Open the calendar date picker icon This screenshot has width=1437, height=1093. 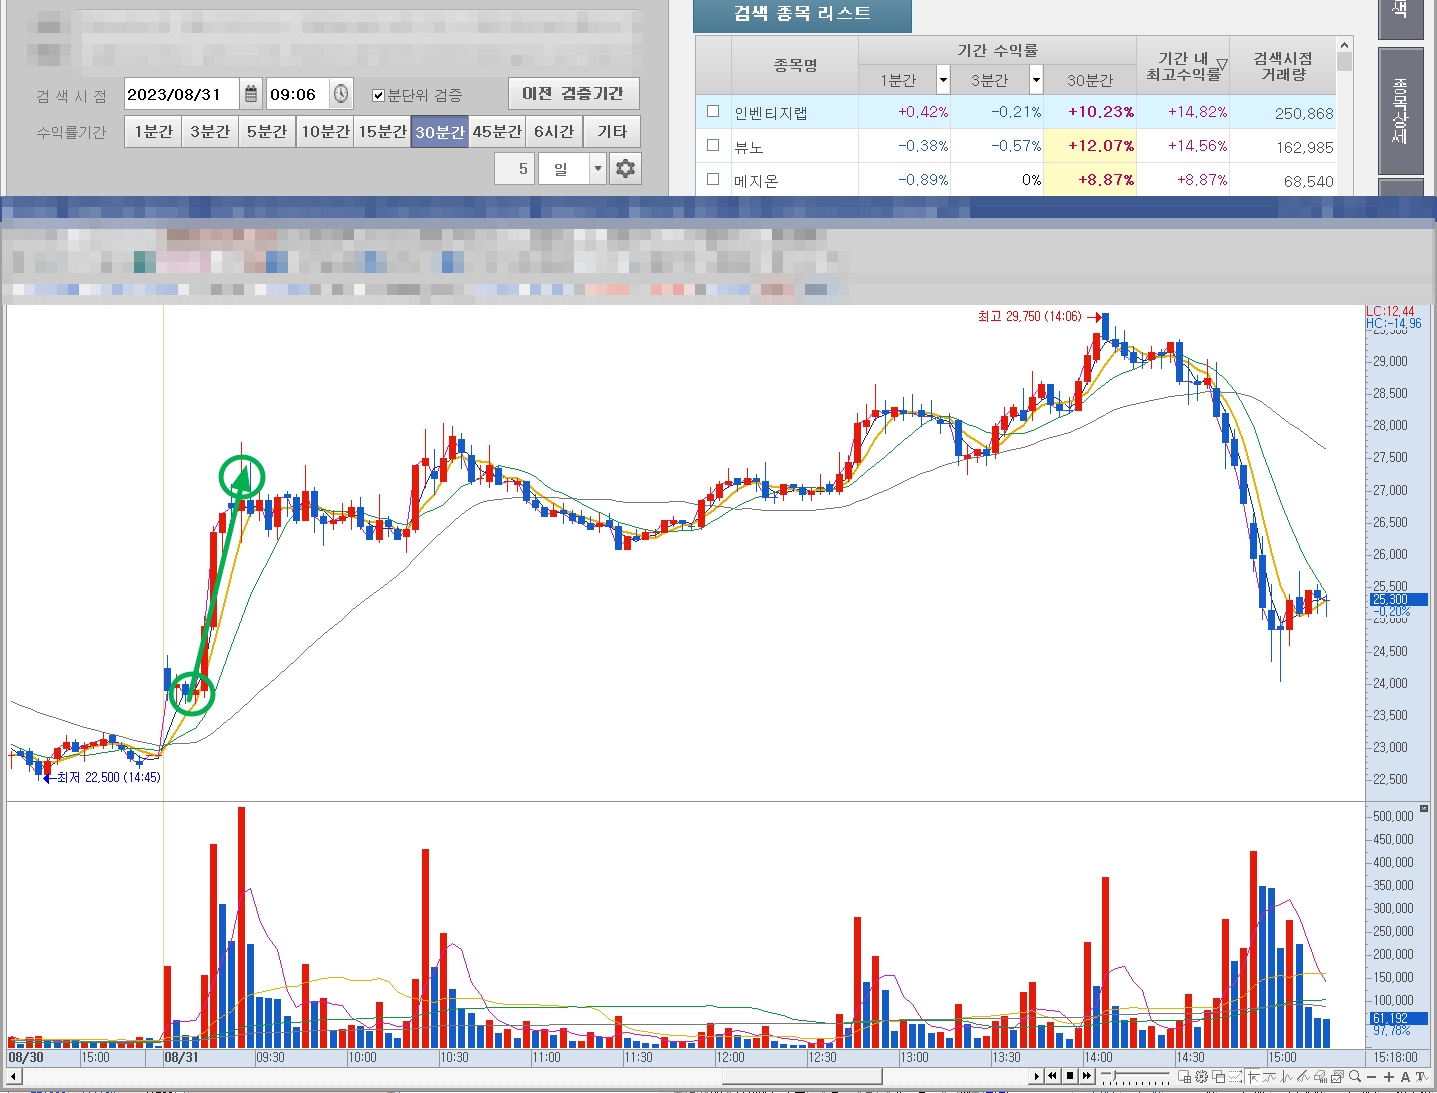[x=251, y=94]
